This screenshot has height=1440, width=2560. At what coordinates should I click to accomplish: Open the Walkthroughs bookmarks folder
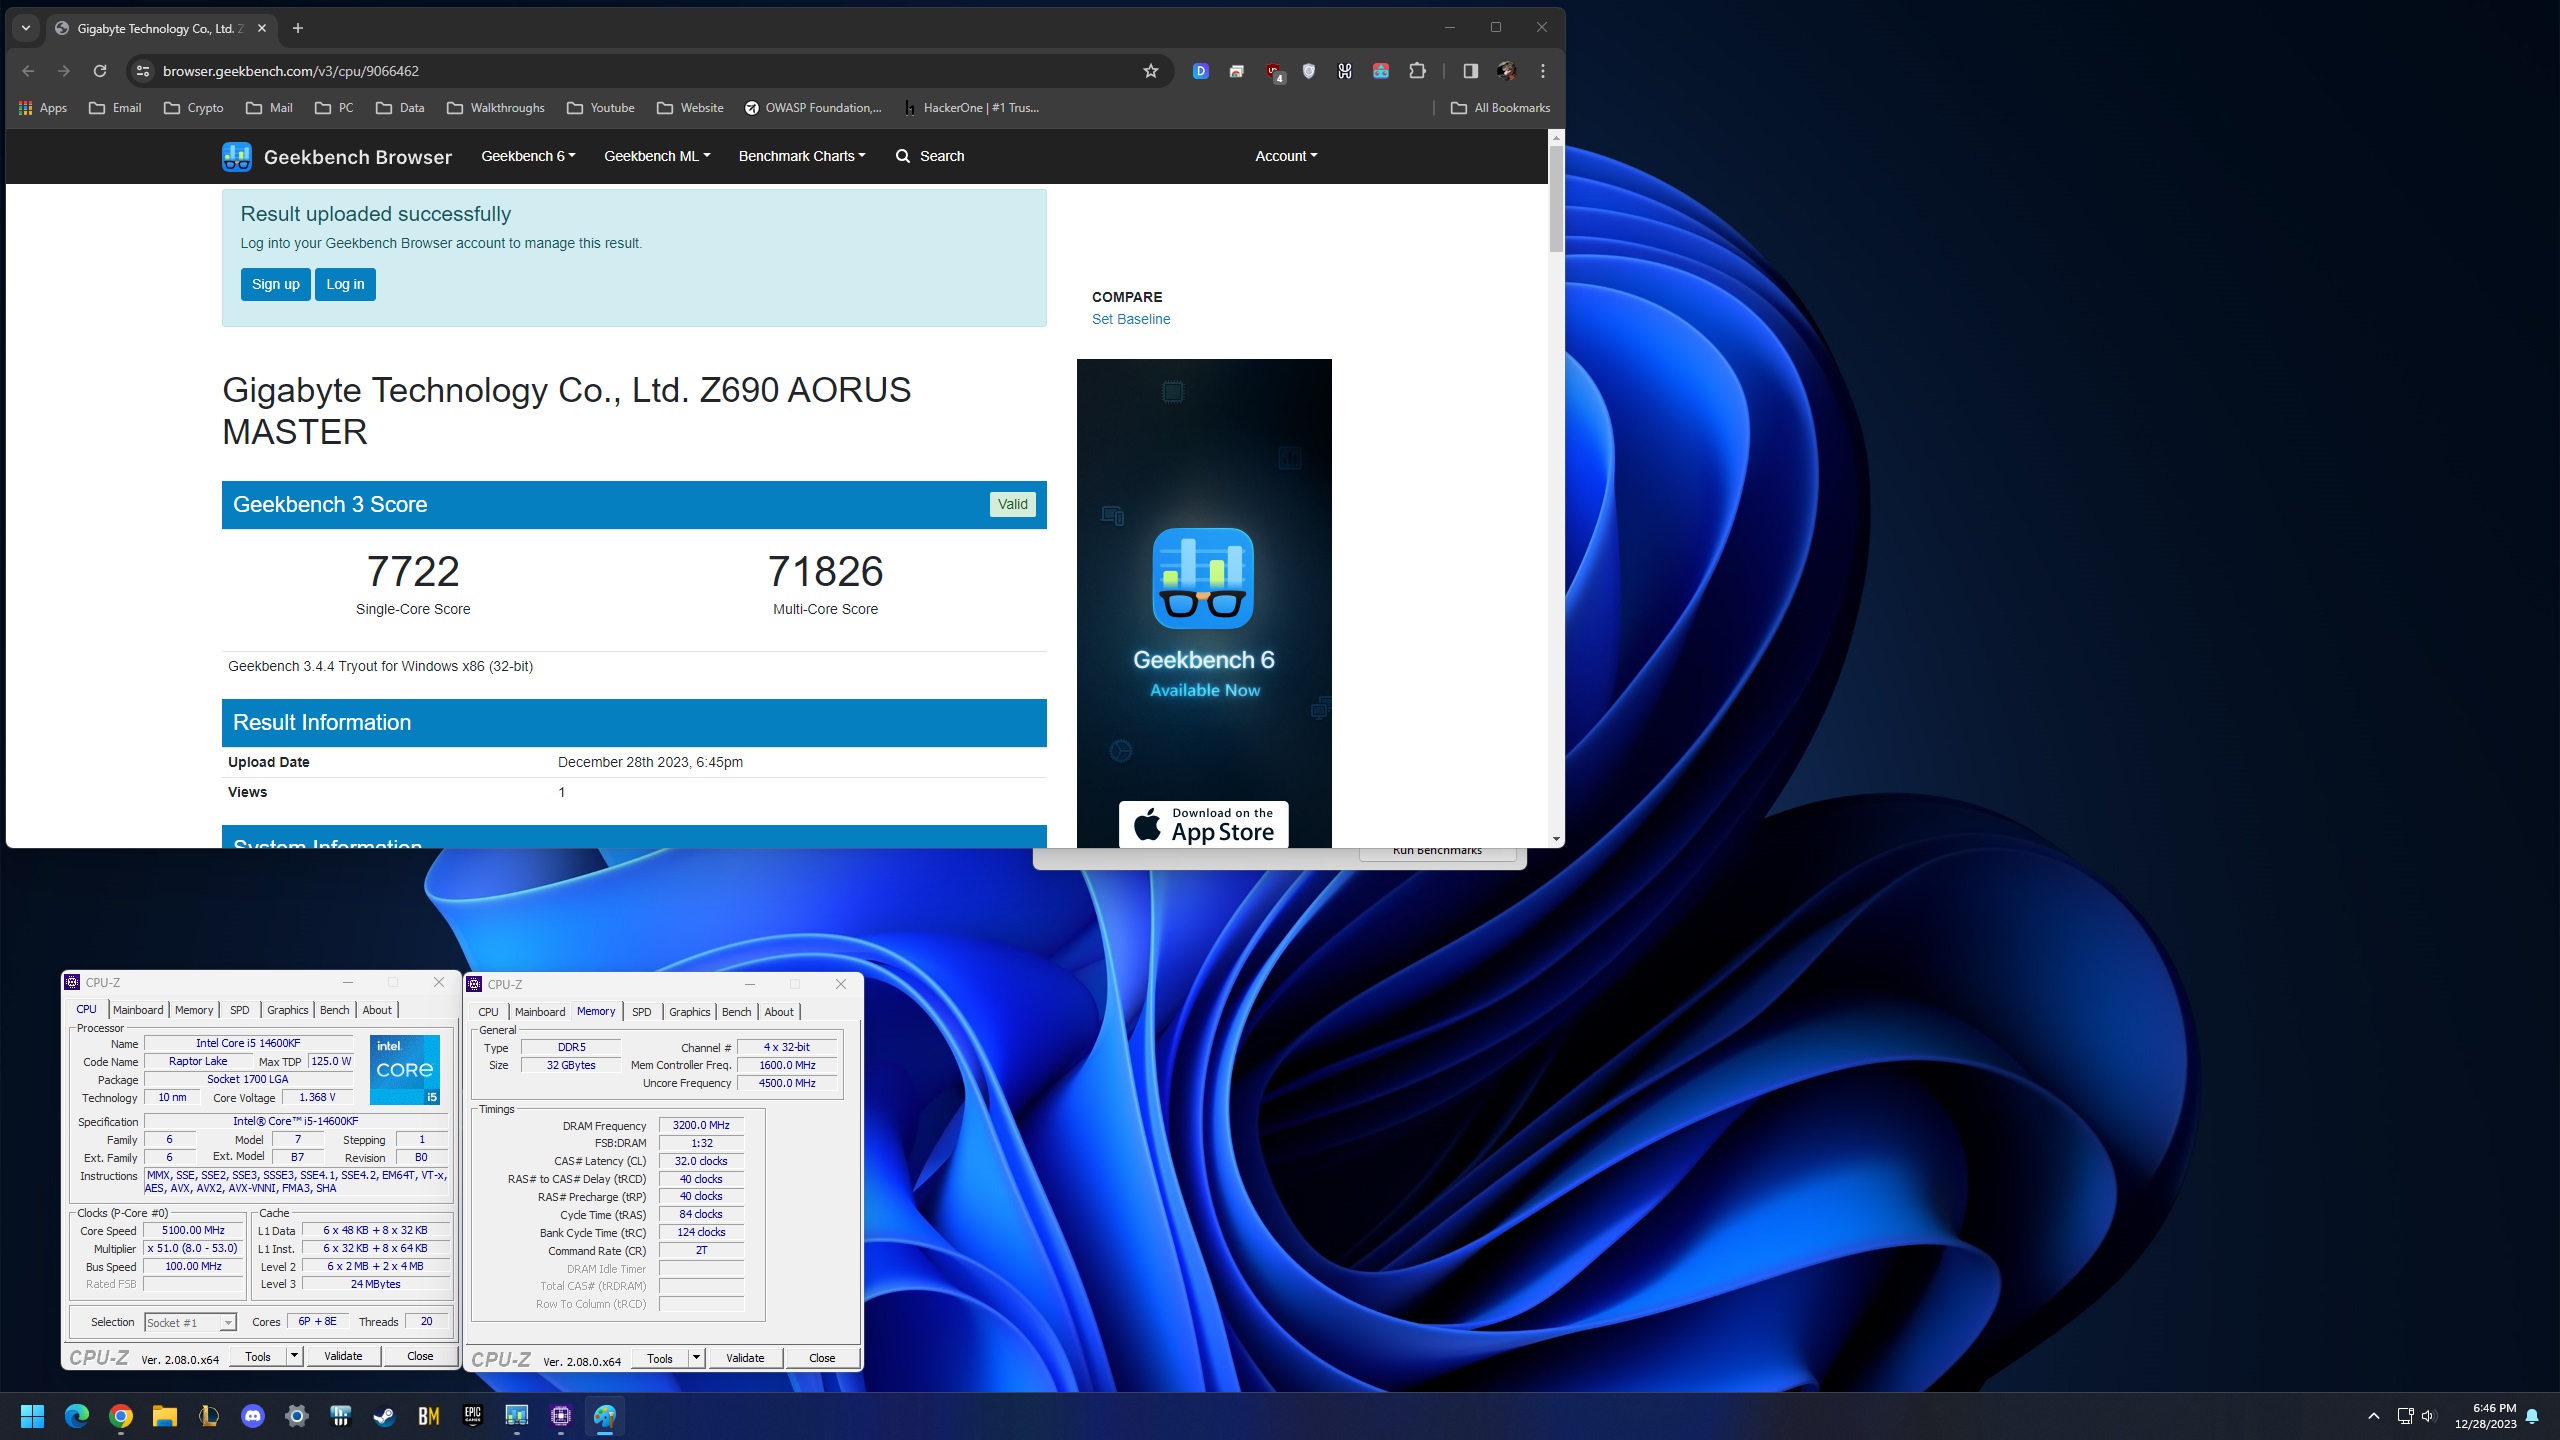click(x=496, y=108)
